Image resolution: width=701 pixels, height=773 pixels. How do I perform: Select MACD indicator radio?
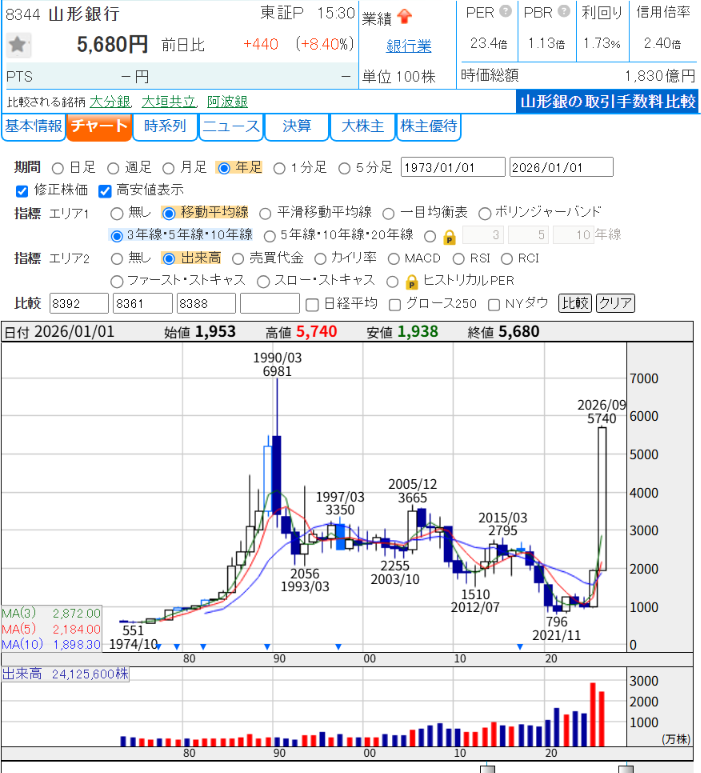[x=393, y=259]
